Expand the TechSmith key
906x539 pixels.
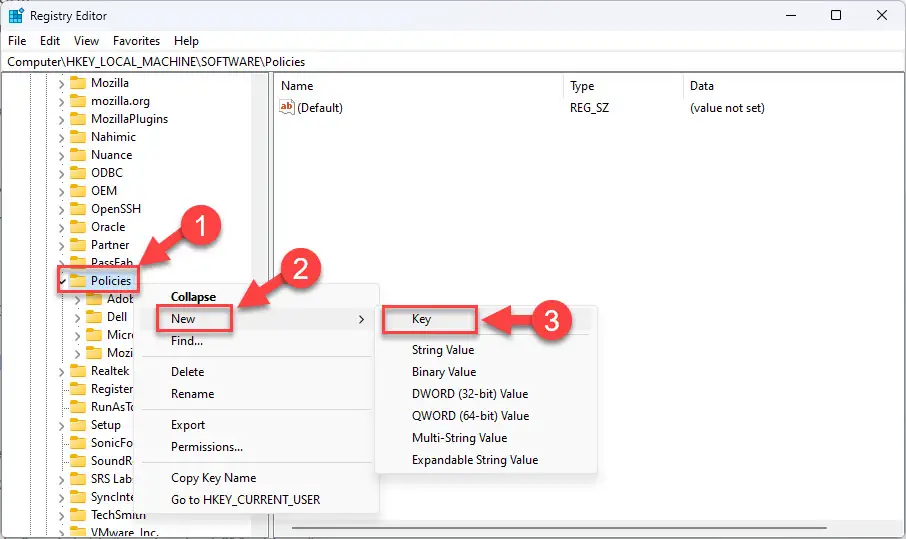pyautogui.click(x=61, y=515)
